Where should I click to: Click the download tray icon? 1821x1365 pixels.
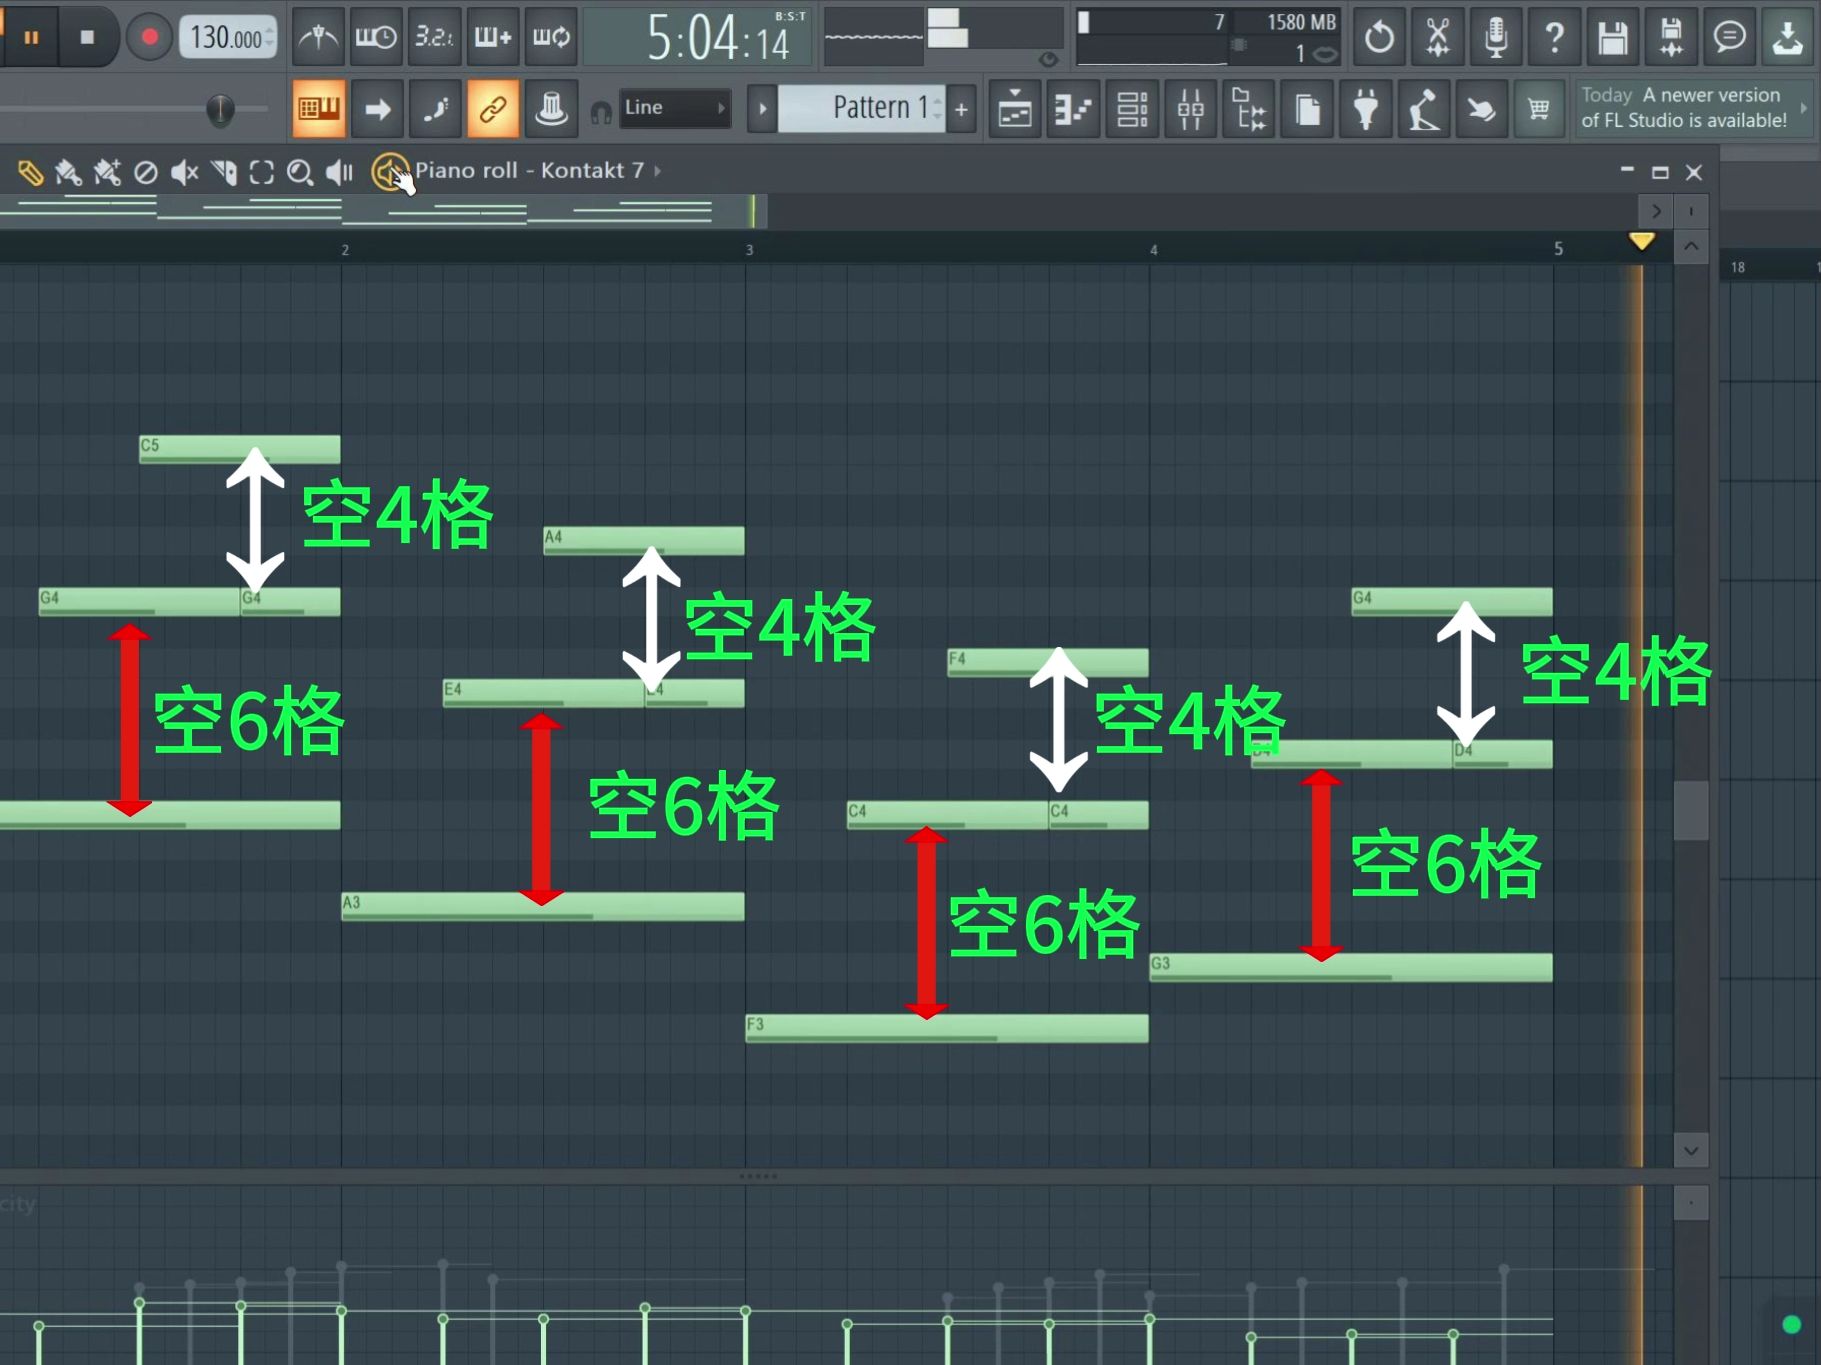pos(1788,37)
